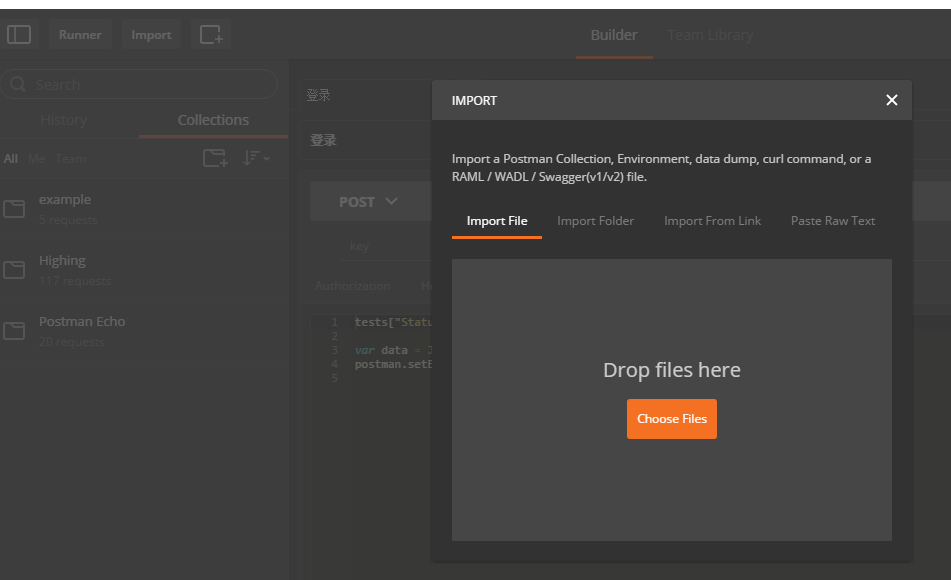Select the Paste Raw Text tab
951x580 pixels.
[833, 221]
